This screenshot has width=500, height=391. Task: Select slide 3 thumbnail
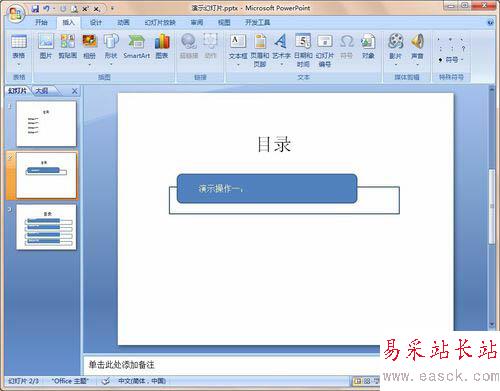pyautogui.click(x=46, y=227)
